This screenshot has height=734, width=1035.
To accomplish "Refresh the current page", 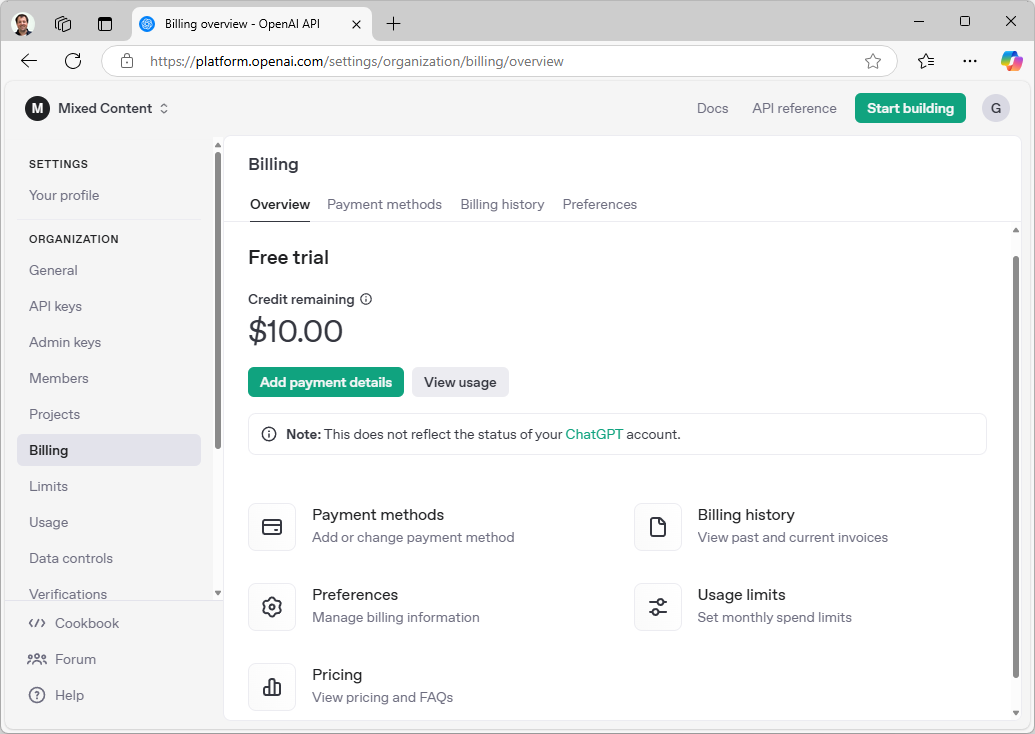I will click(73, 61).
